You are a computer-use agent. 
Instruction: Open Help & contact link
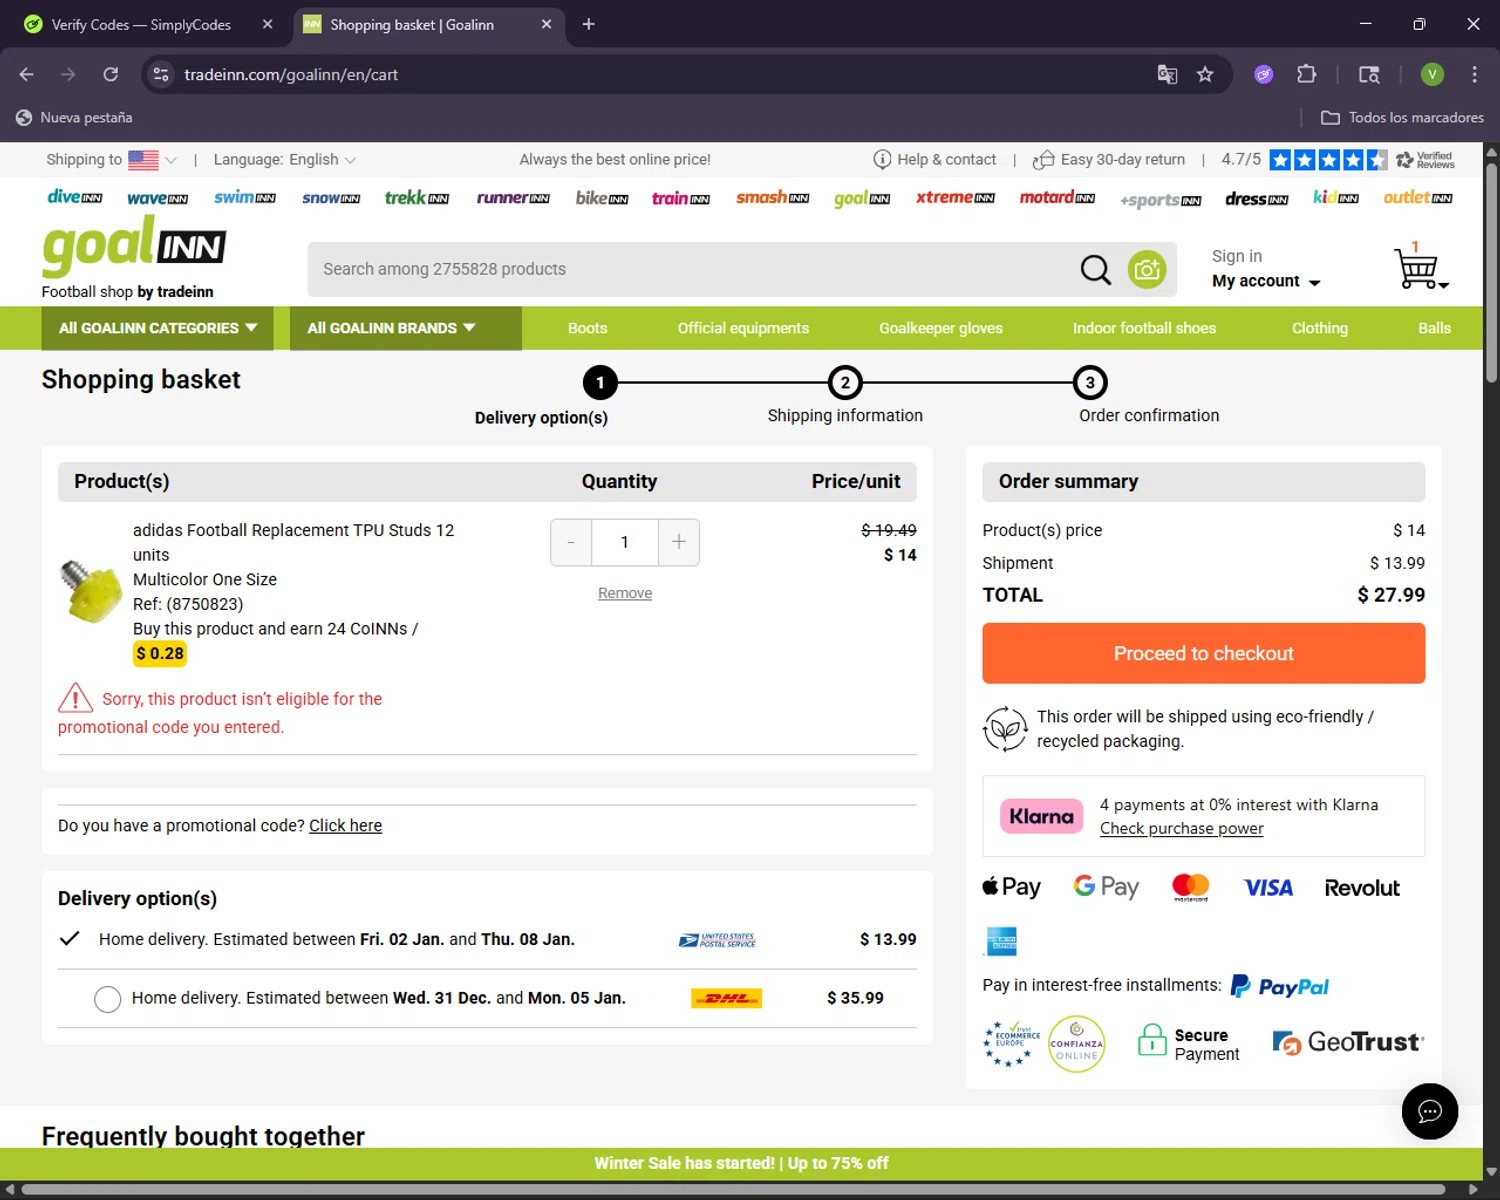[934, 159]
